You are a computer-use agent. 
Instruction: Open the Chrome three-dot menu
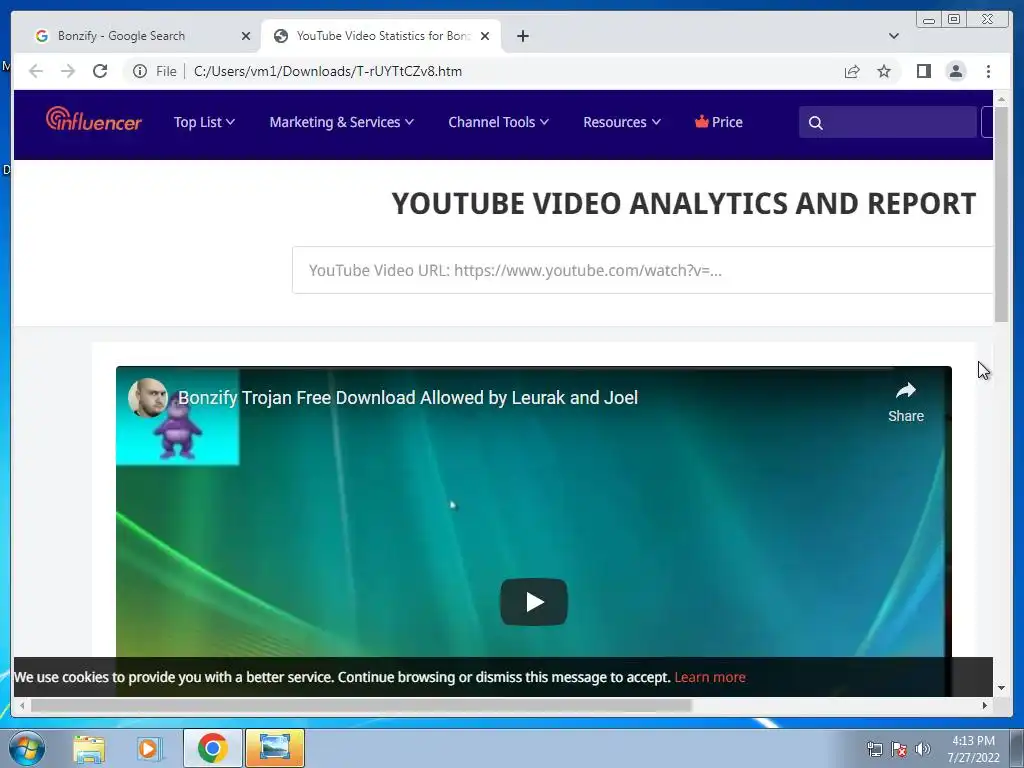(x=988, y=71)
